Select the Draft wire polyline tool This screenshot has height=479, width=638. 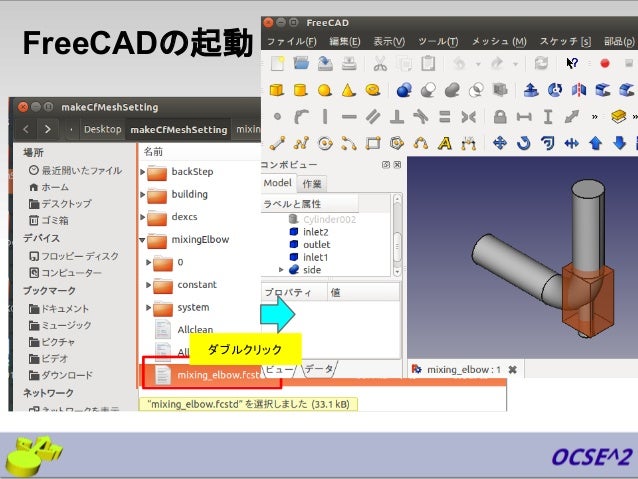coord(301,143)
